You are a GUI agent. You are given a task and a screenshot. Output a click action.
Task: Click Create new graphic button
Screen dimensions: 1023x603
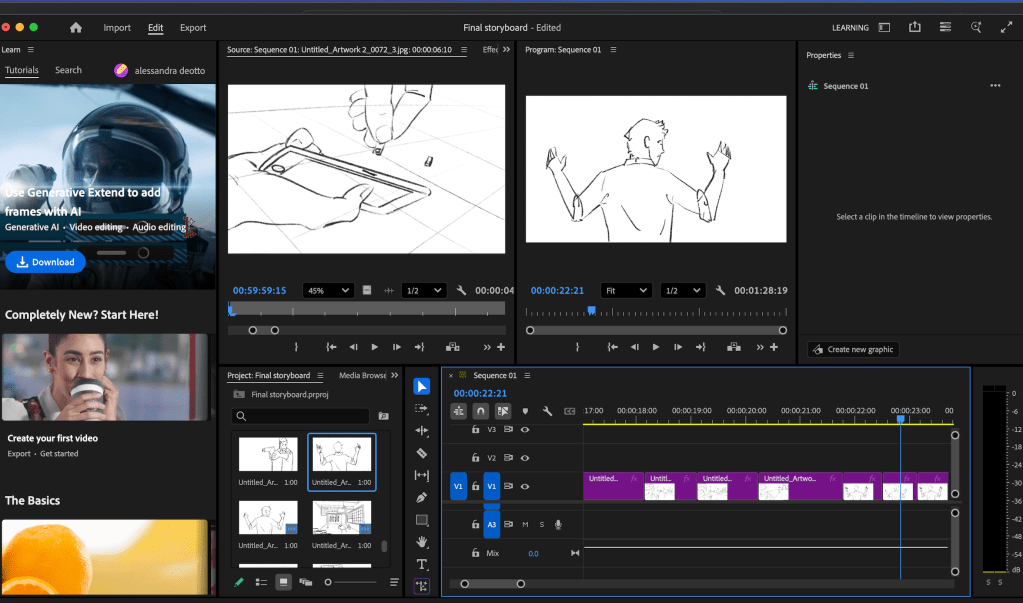853,349
